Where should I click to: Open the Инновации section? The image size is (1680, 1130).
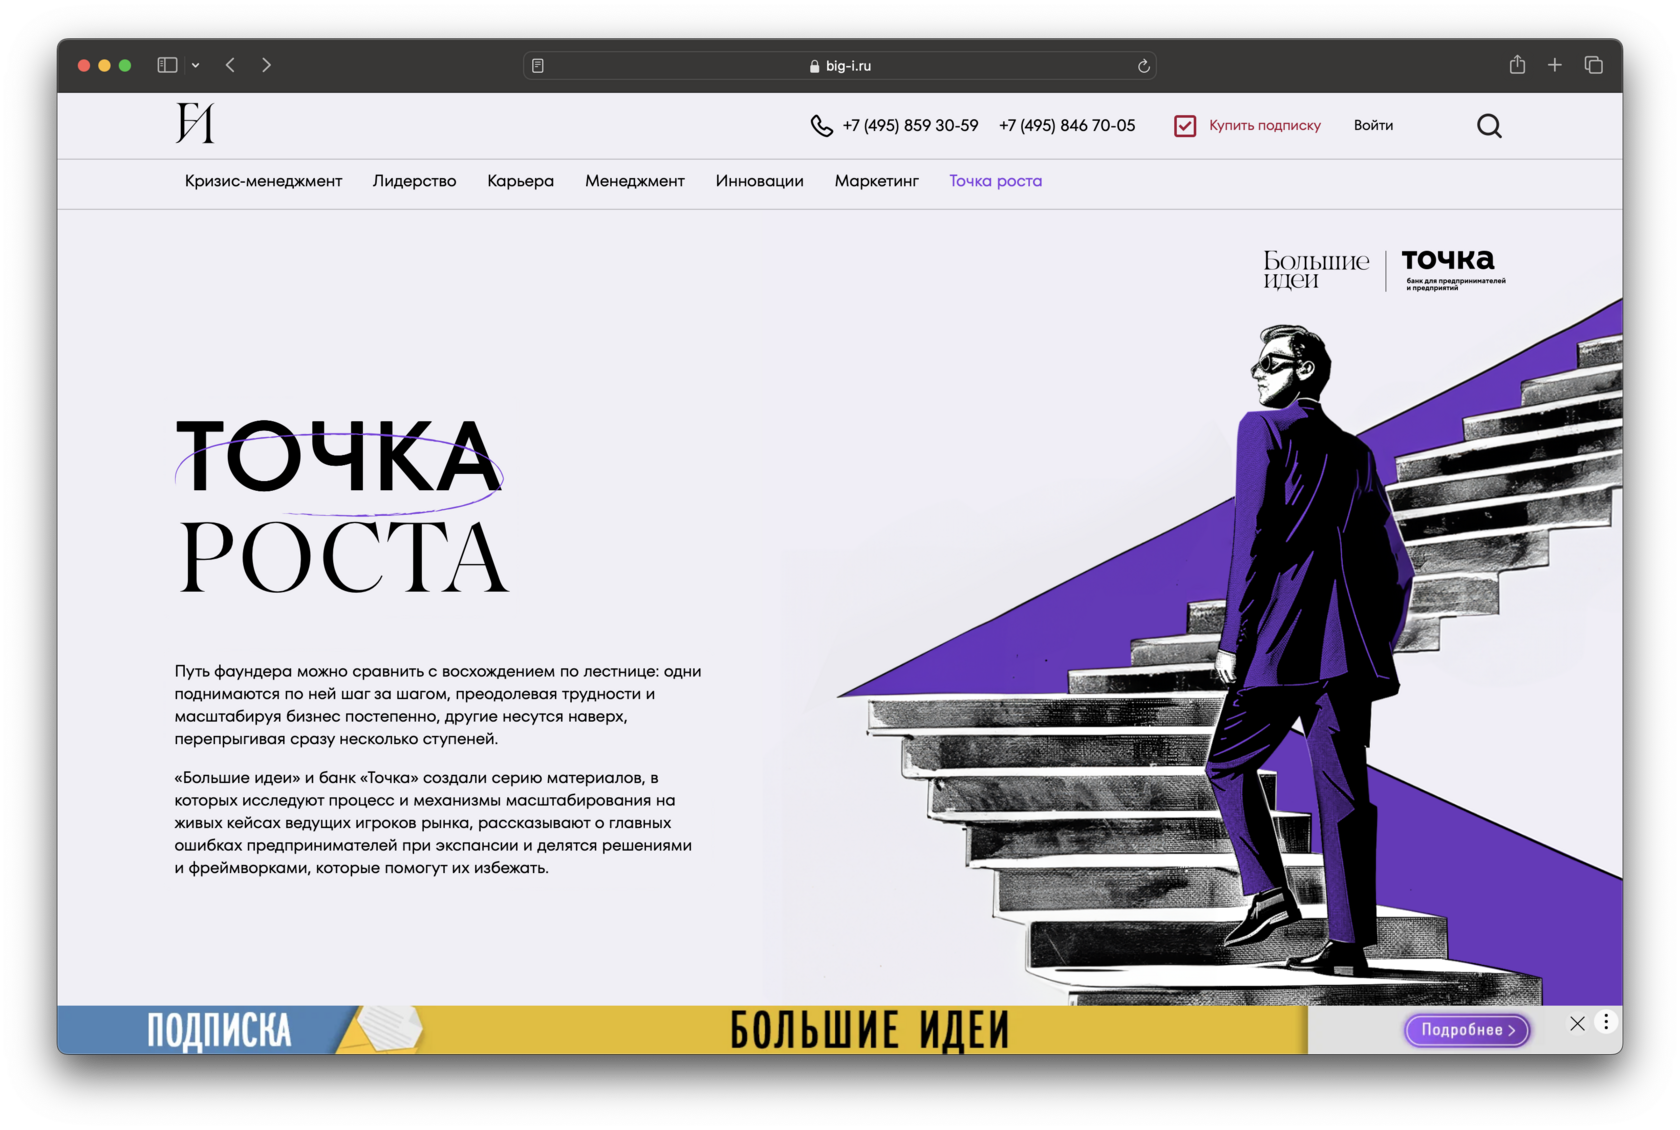759,181
